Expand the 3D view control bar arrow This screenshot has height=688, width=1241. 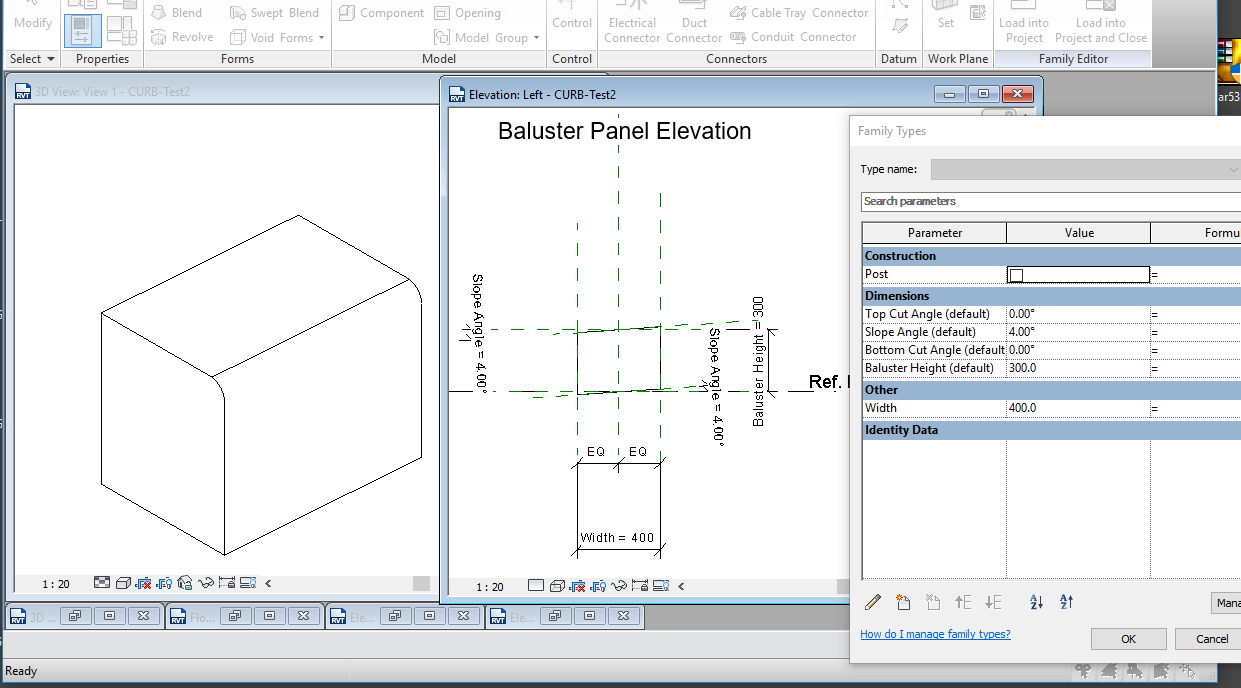tap(268, 583)
